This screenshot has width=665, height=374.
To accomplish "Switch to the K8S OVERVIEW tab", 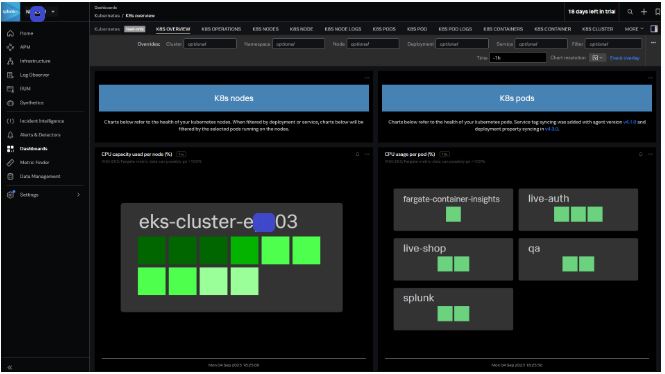I will (173, 29).
